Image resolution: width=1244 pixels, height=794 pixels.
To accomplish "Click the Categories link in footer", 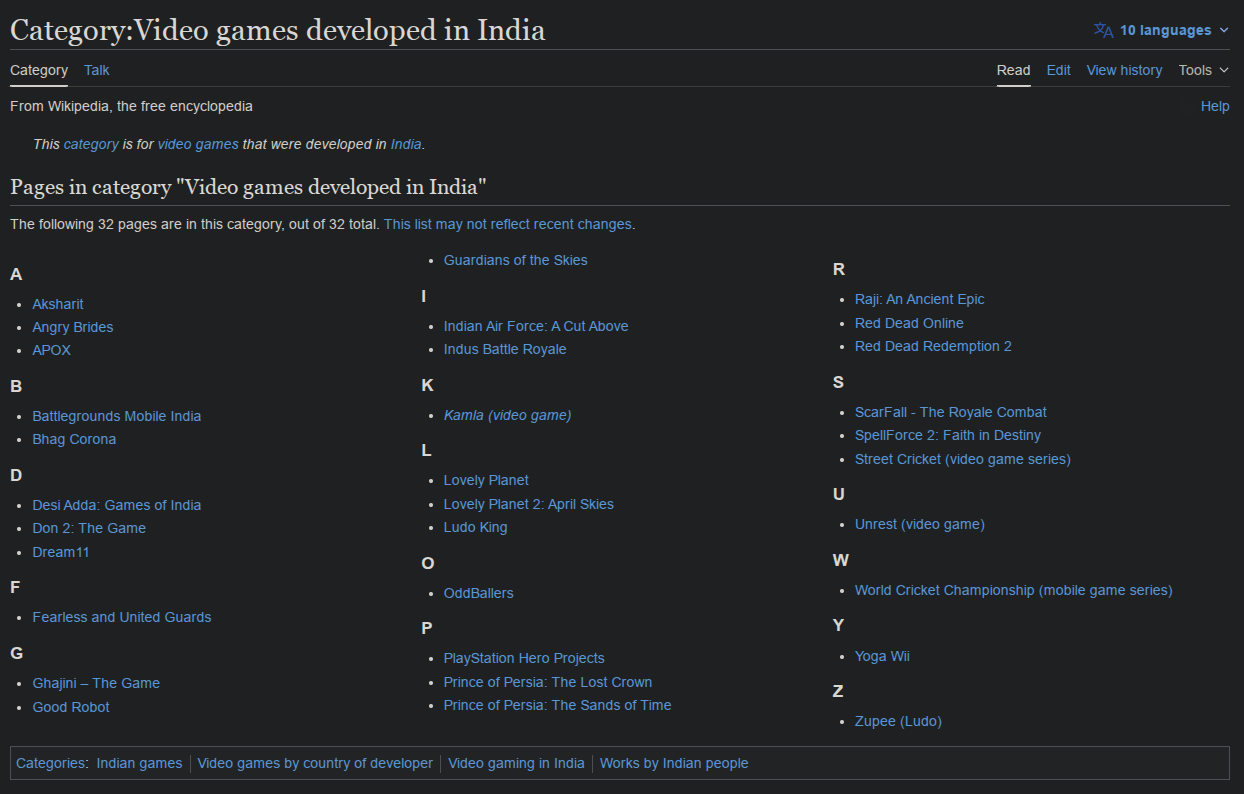I will (50, 763).
